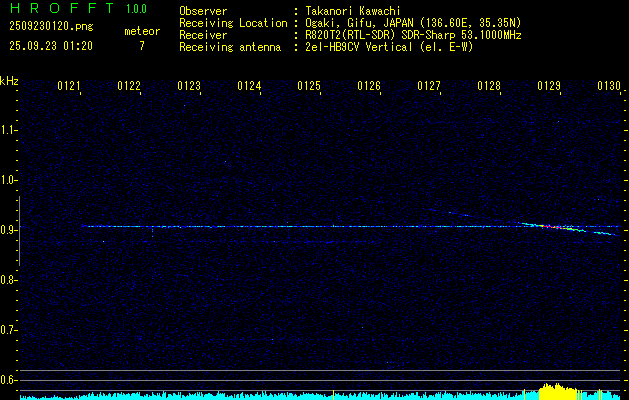The width and height of the screenshot is (629, 400).
Task: Click time marker 0126
Action: pyautogui.click(x=369, y=86)
